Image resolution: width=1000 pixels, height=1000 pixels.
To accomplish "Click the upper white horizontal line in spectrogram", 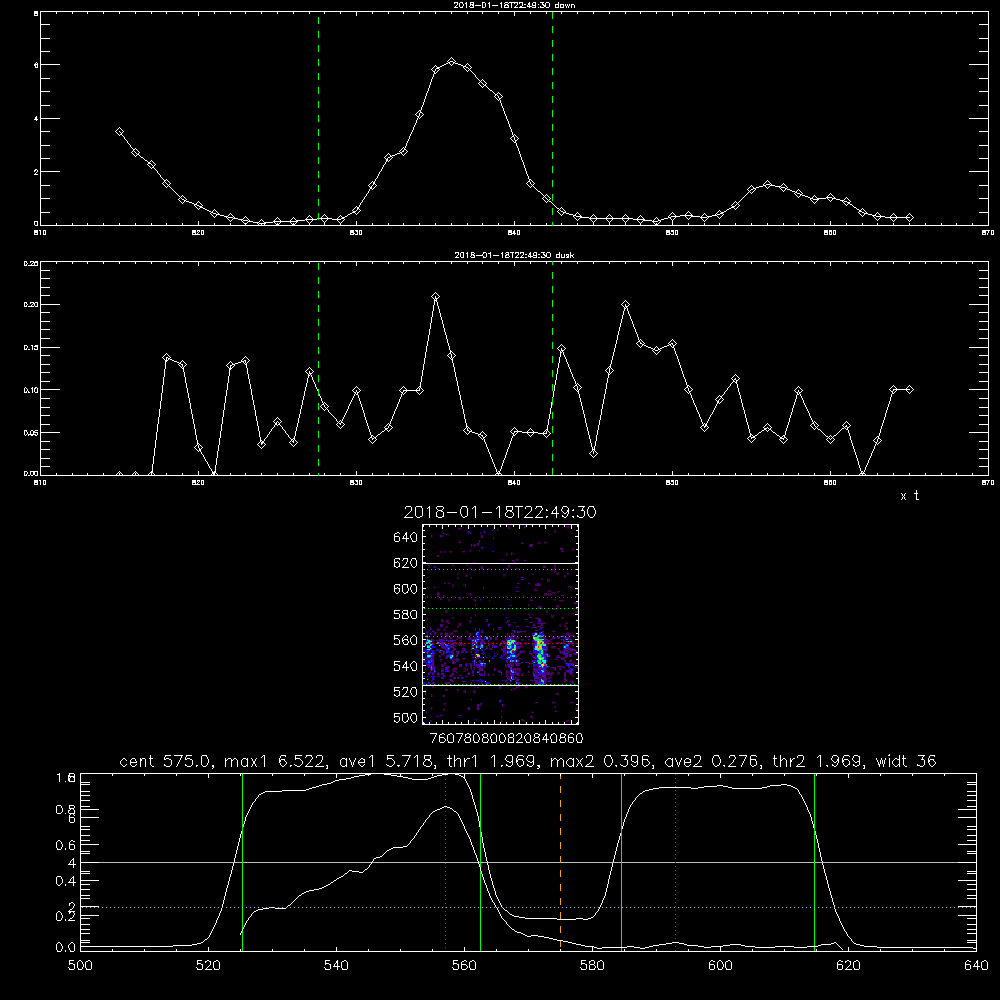I will [x=501, y=563].
